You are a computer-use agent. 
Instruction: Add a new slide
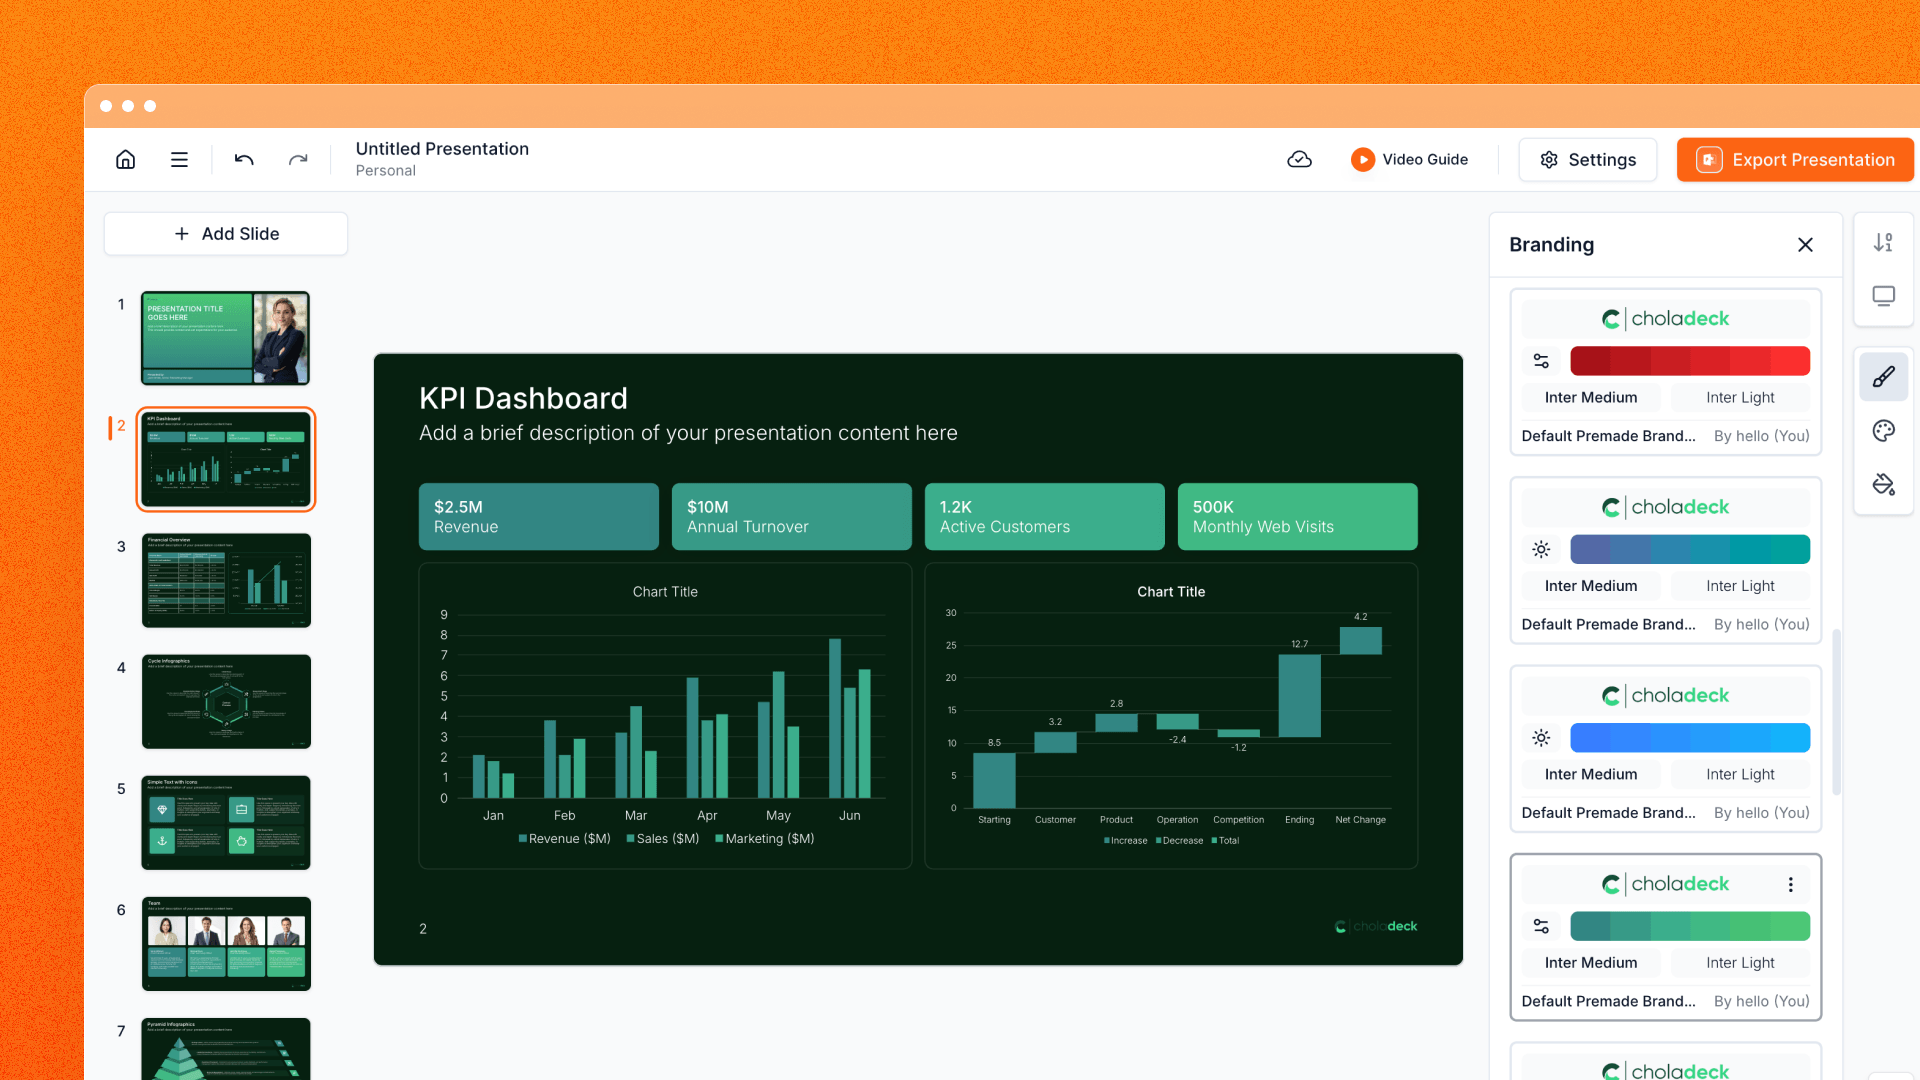[x=226, y=234]
